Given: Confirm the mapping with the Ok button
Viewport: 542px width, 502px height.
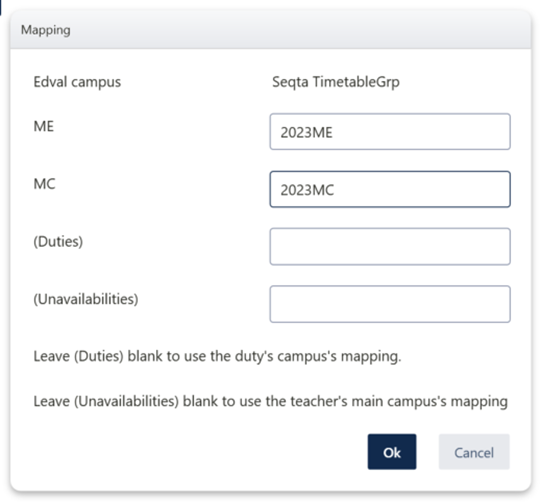Looking at the screenshot, I should pyautogui.click(x=392, y=452).
